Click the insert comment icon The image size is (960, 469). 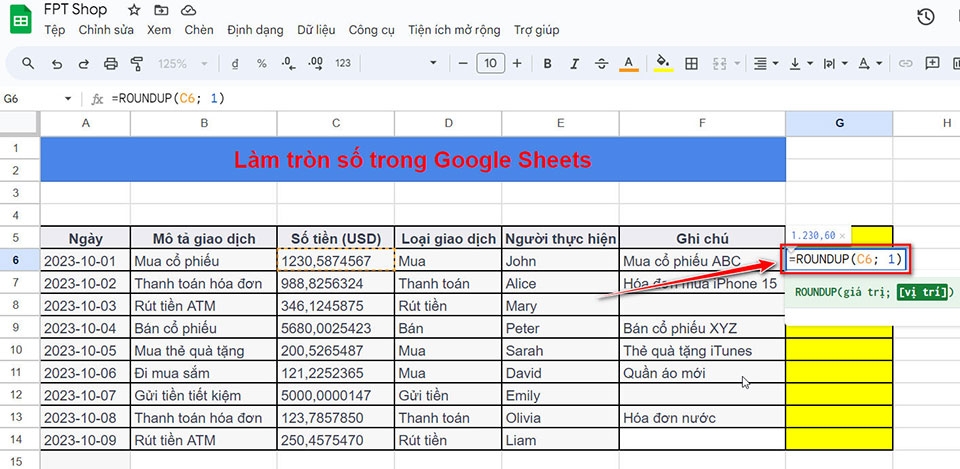[x=932, y=62]
